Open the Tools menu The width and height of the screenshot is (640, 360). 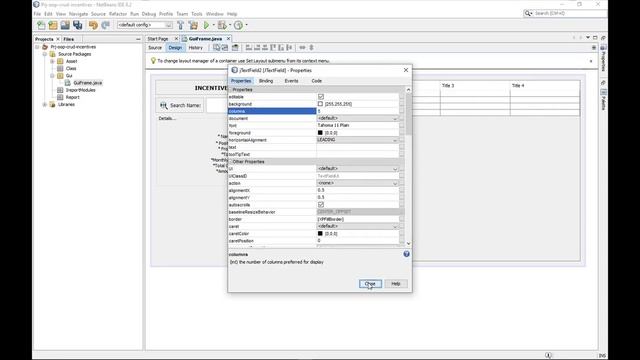coord(197,14)
